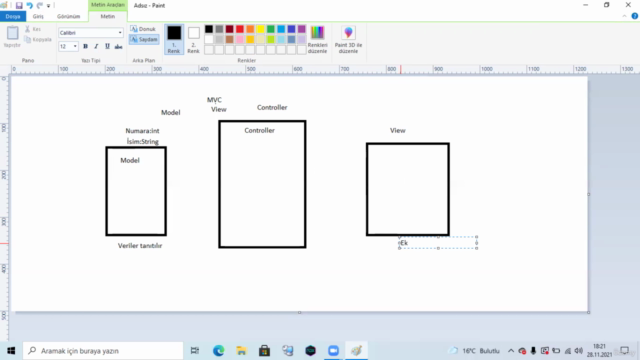This screenshot has height=360, width=640.
Task: Select the Metin Araçları contextual tab header
Action: click(108, 5)
